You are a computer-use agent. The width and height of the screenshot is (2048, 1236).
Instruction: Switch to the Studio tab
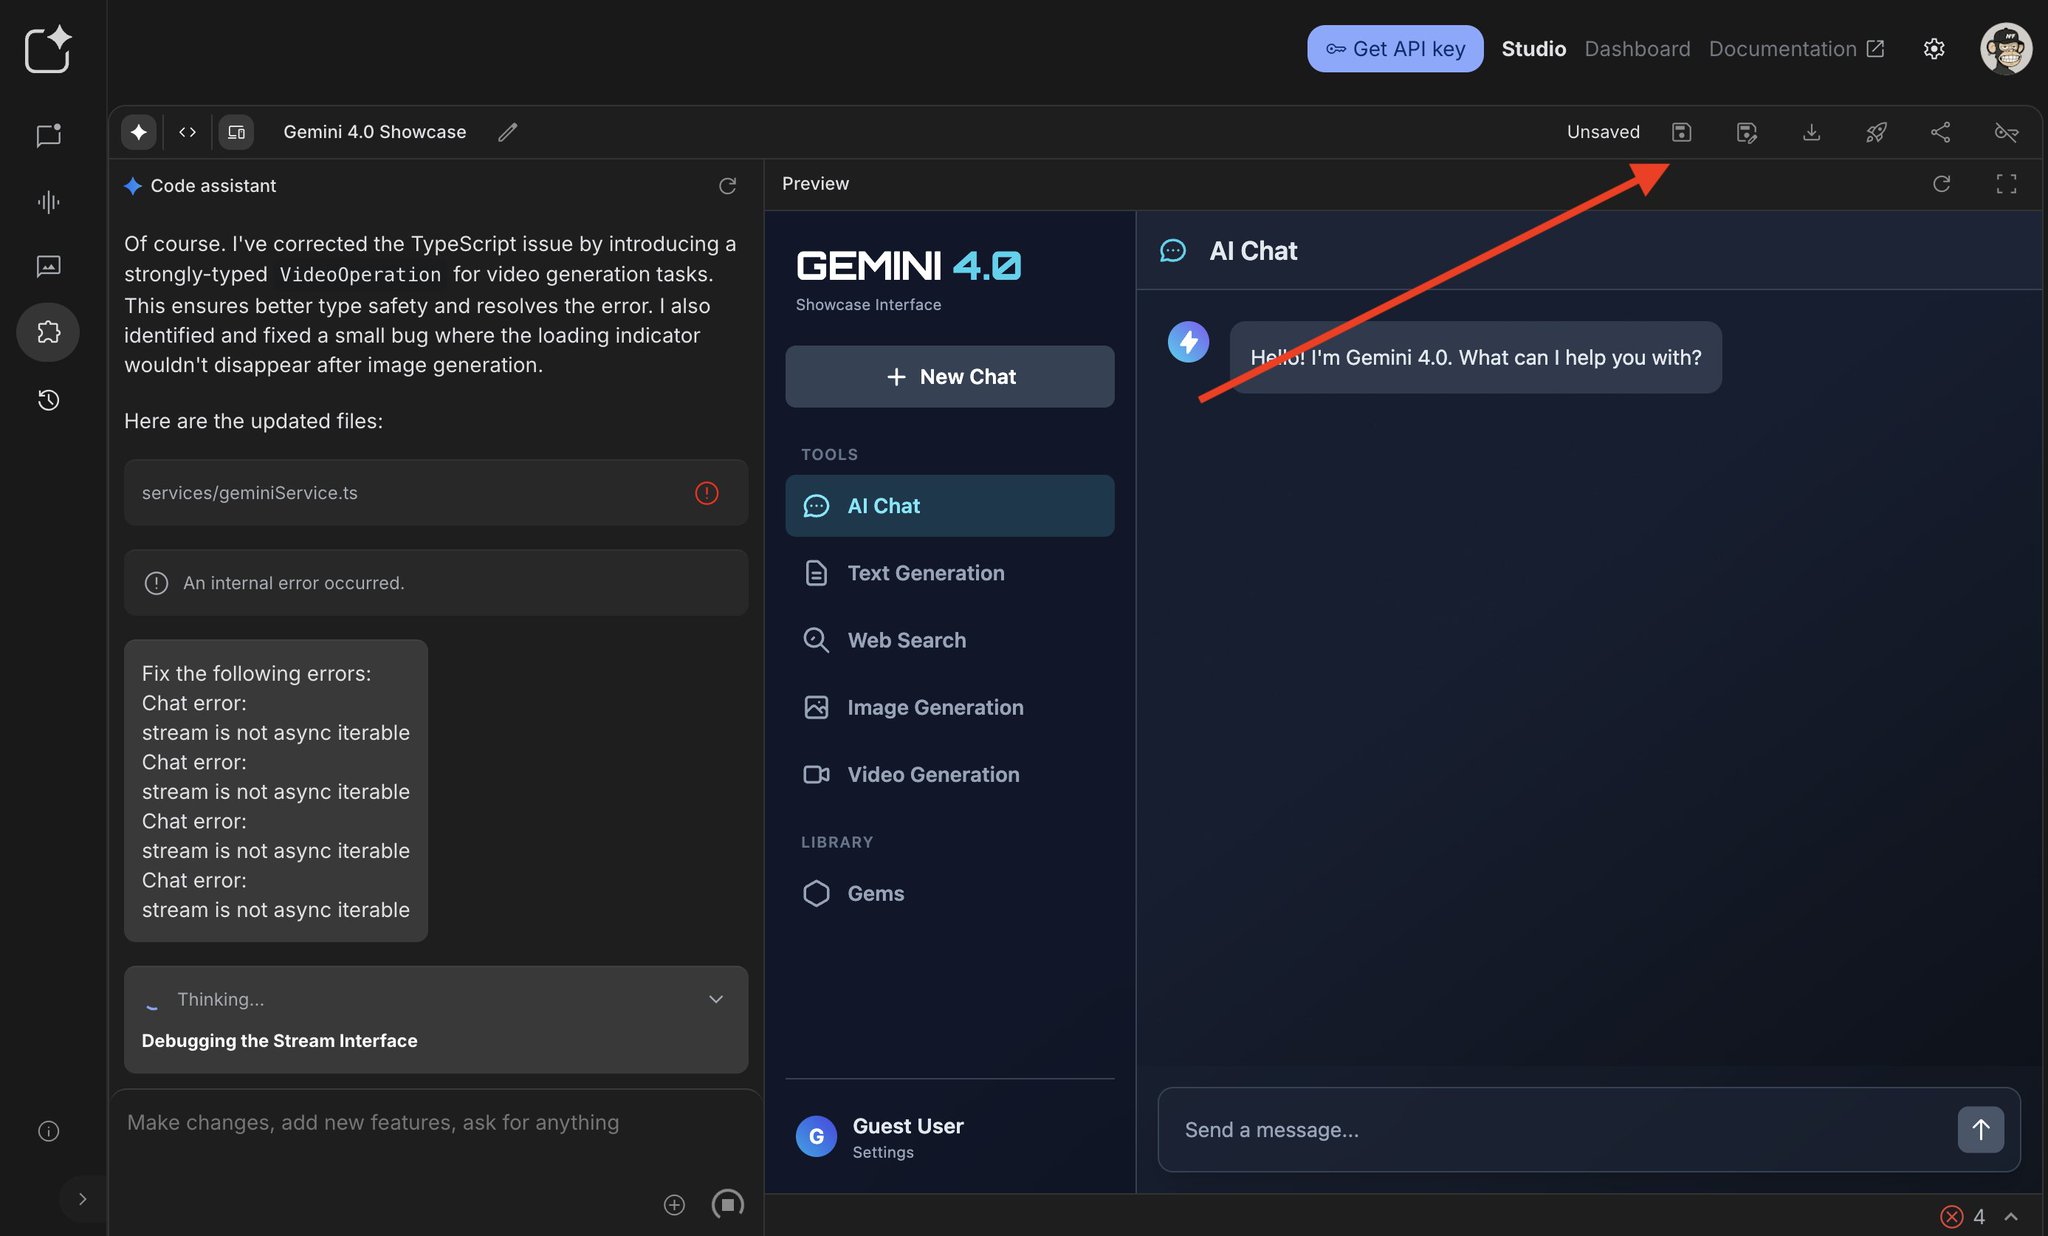coord(1533,49)
